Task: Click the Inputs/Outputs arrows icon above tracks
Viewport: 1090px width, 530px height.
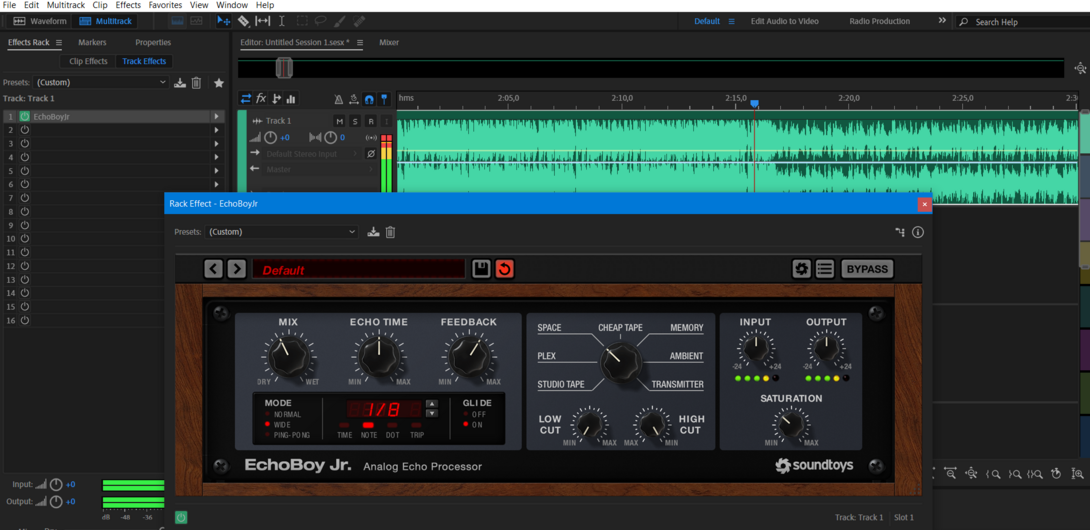Action: pyautogui.click(x=245, y=99)
